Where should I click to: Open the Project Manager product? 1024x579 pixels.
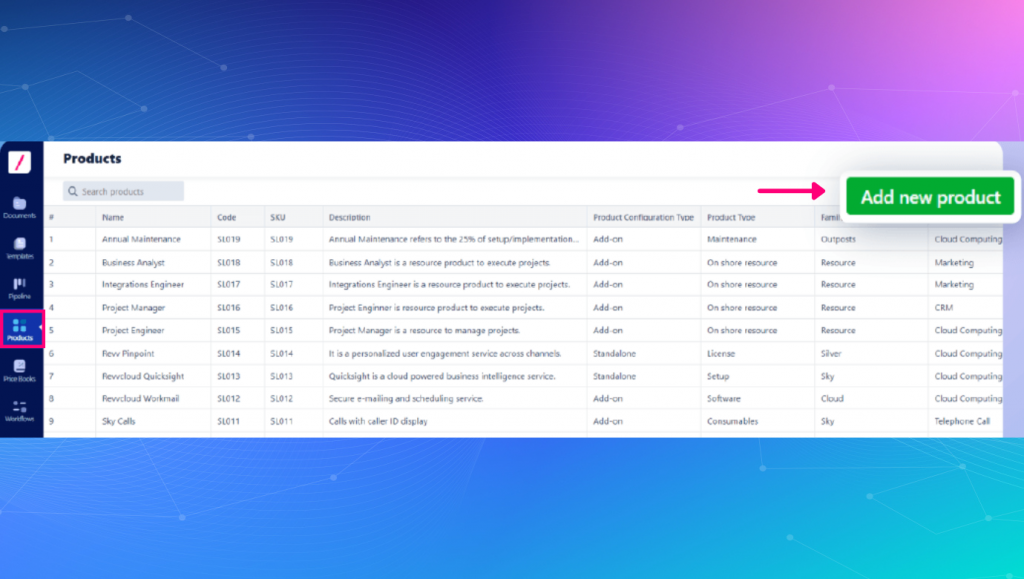coord(133,307)
